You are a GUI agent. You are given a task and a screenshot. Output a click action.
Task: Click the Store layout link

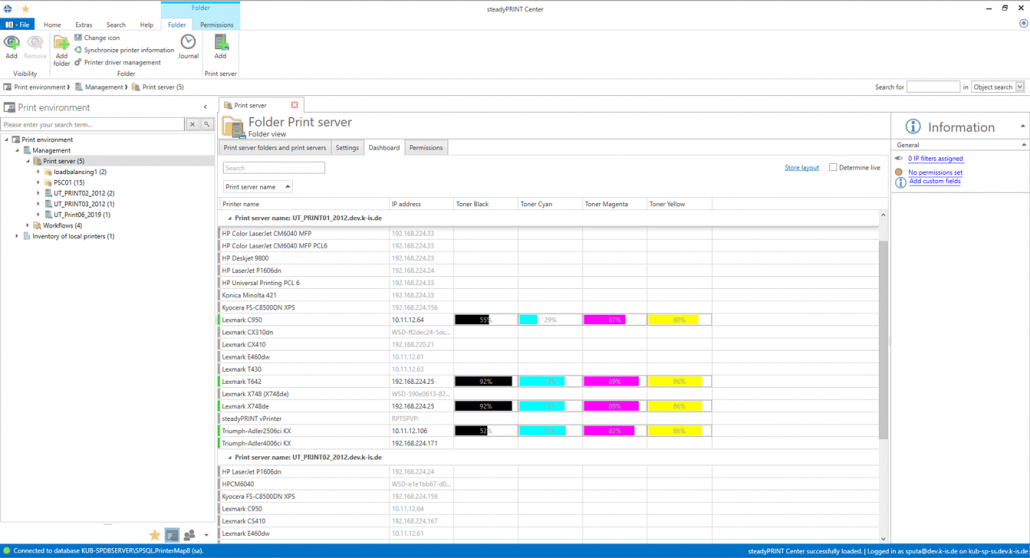point(801,168)
